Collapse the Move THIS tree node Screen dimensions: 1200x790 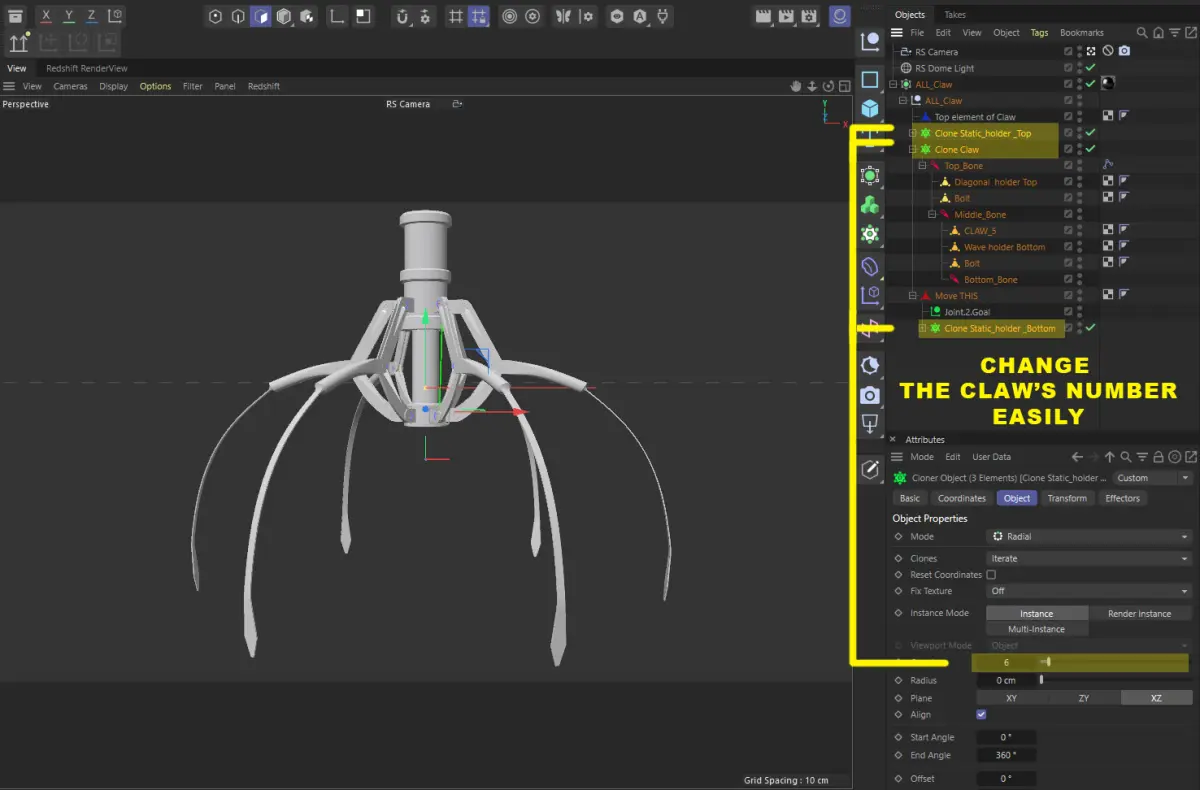(x=912, y=296)
